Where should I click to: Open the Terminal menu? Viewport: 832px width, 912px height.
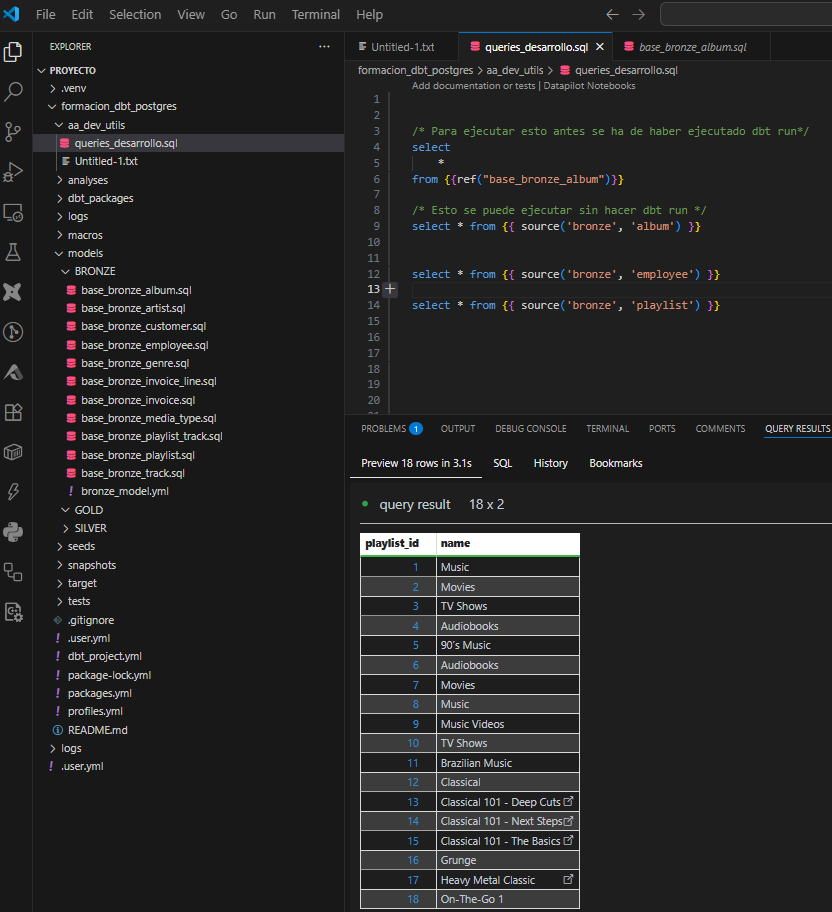(x=315, y=15)
